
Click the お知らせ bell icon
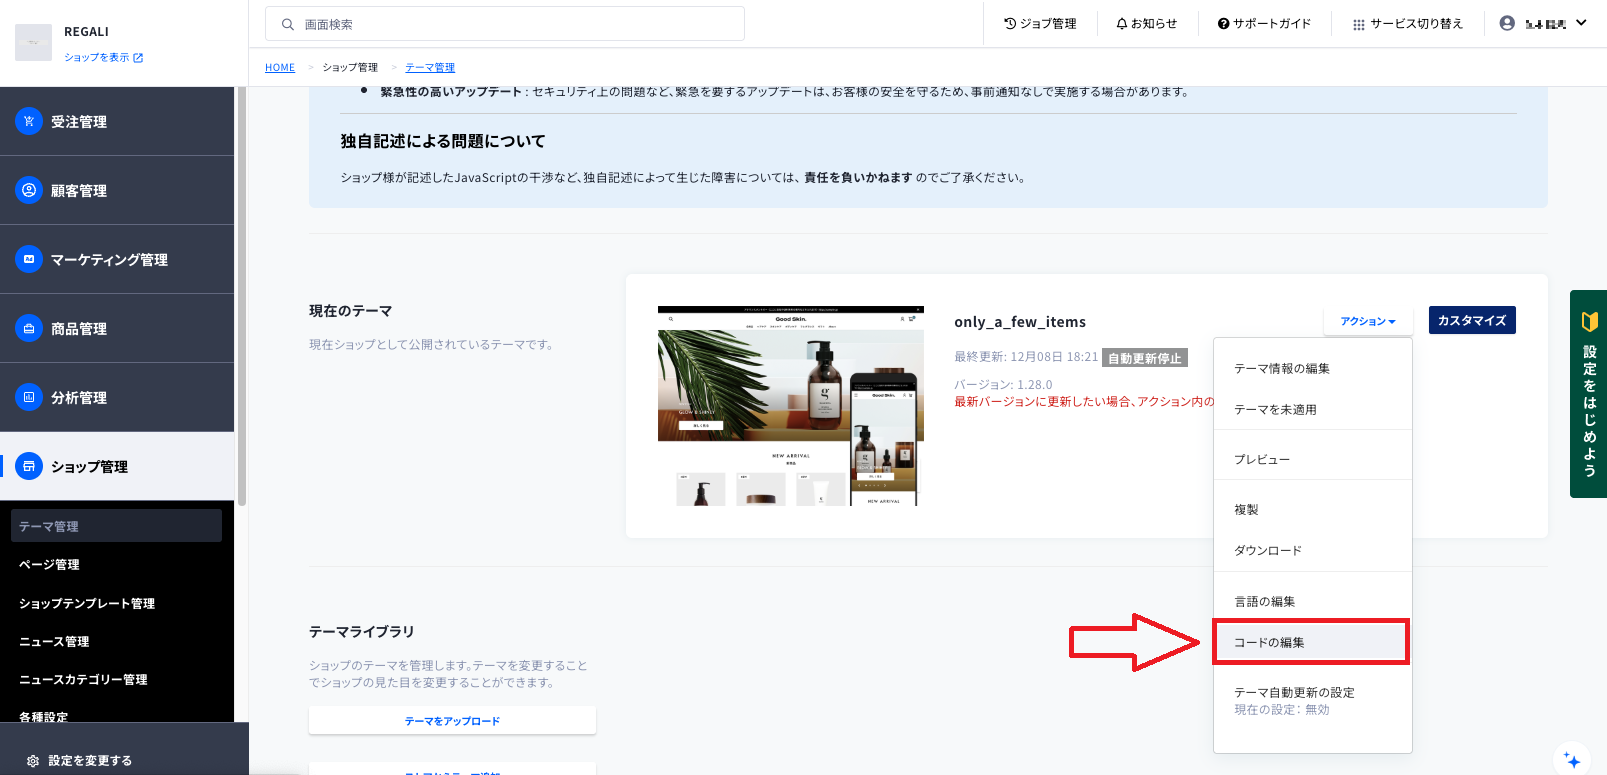1122,23
